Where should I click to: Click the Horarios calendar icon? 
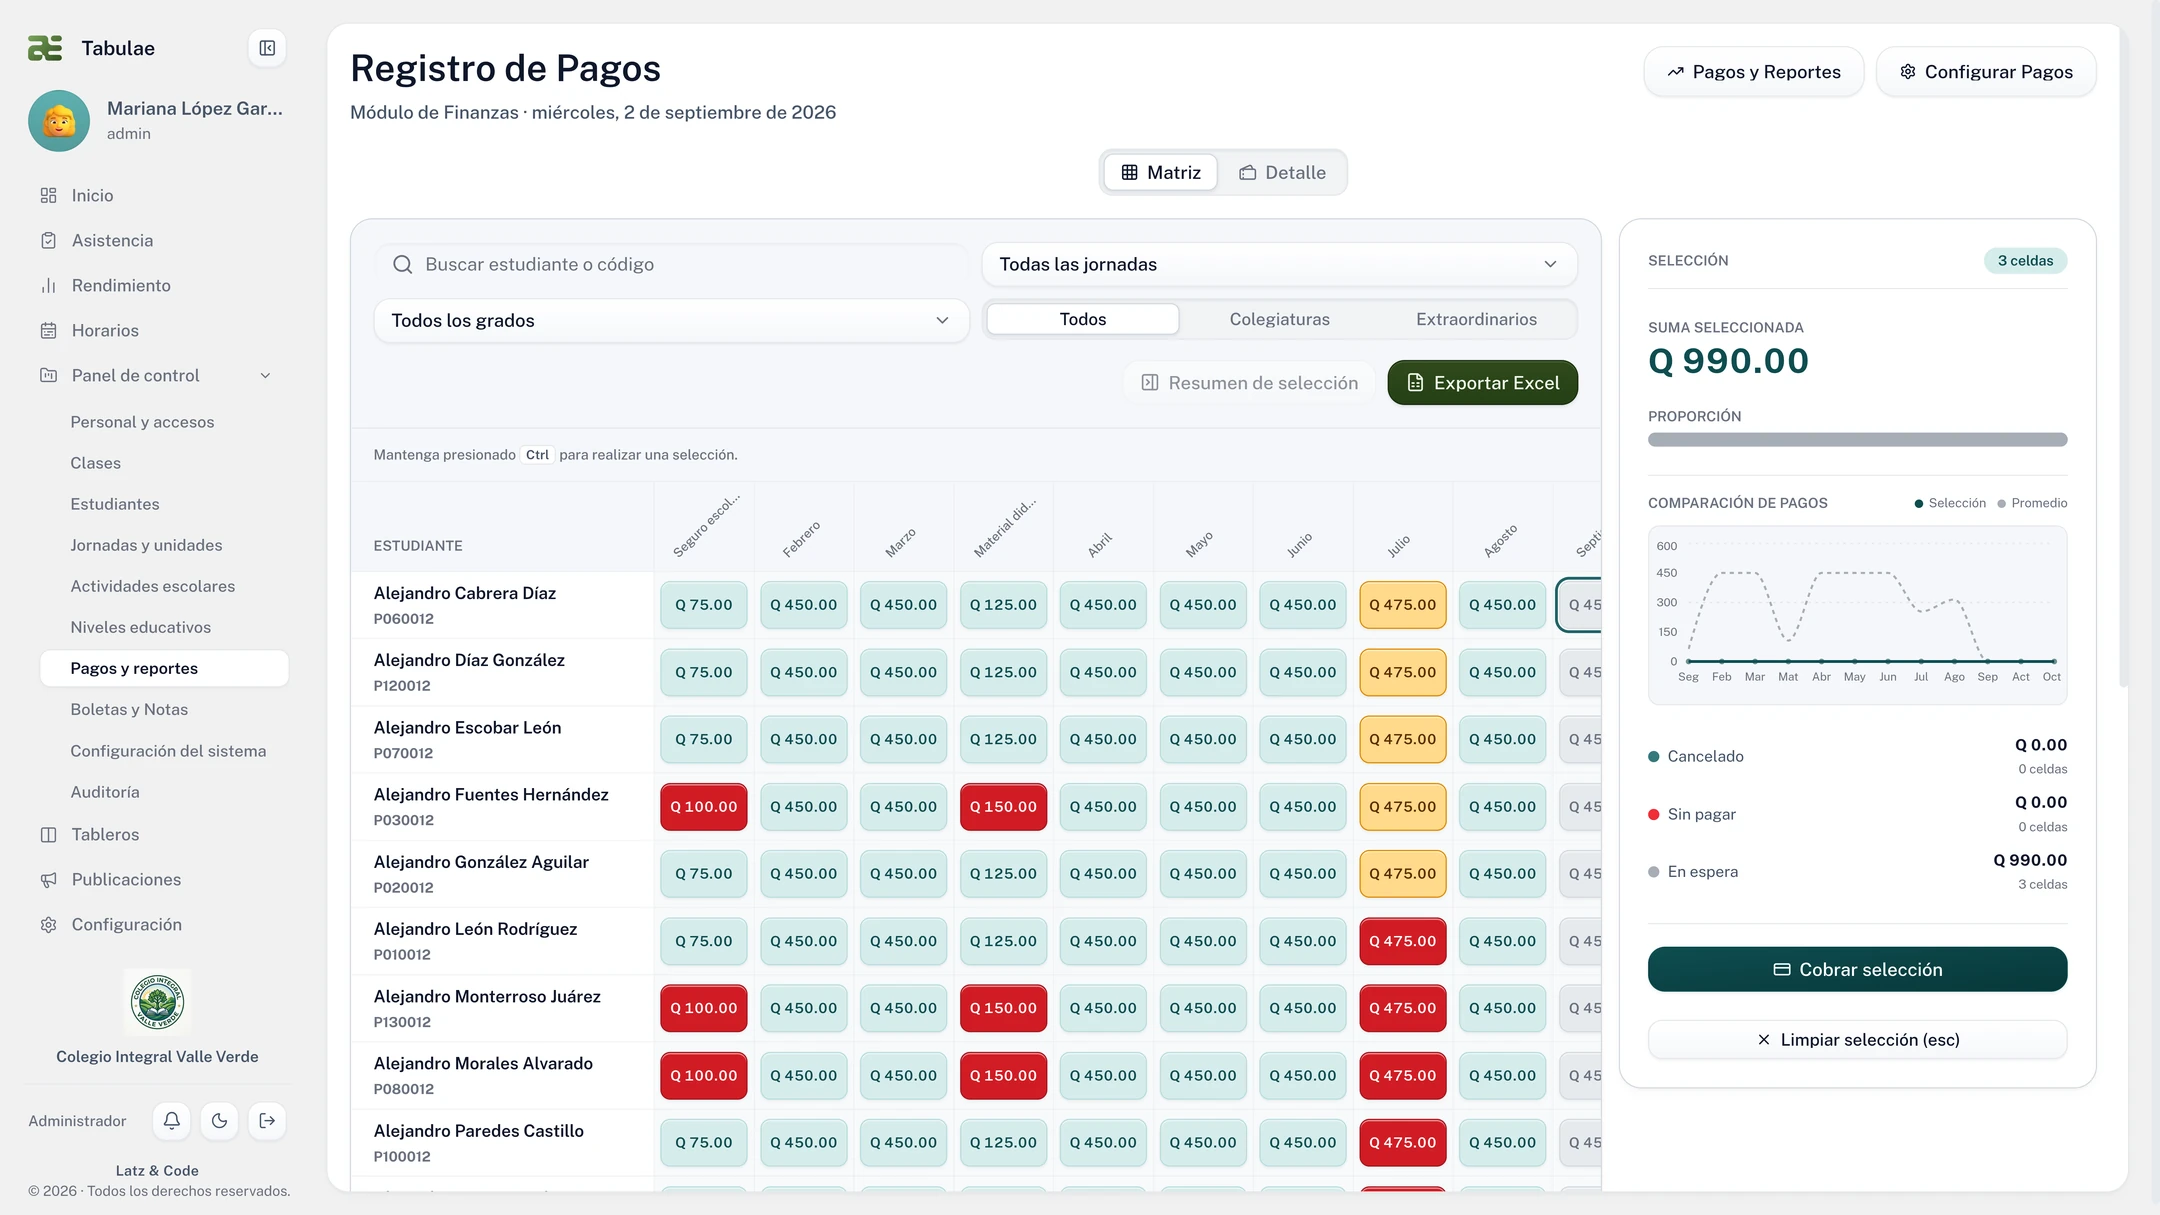[48, 331]
